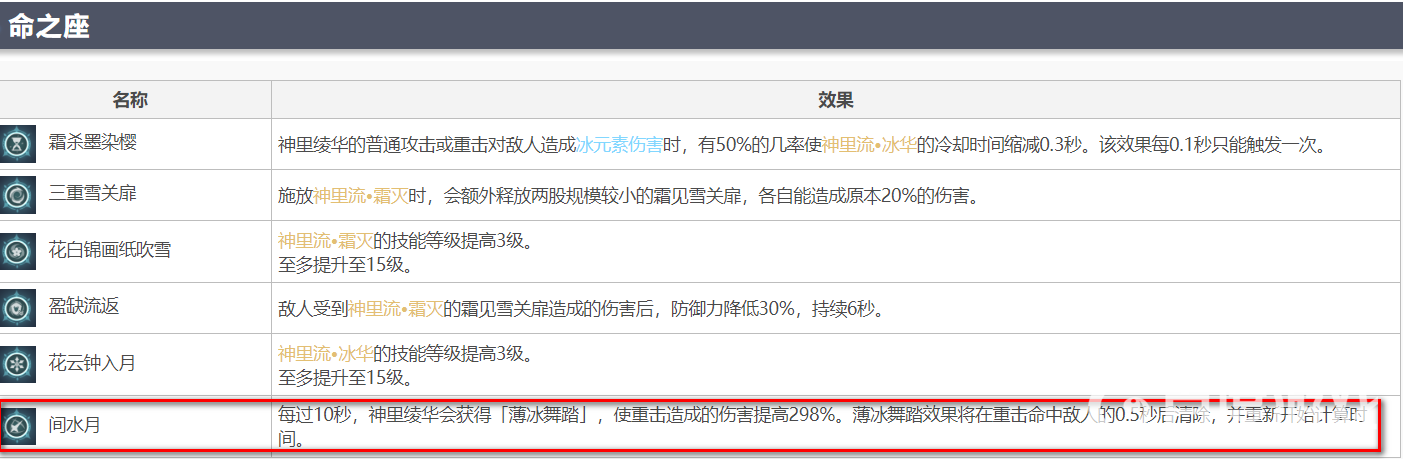Click the 花白锦画纸吹雪 constellation icon
This screenshot has width=1403, height=459.
click(18, 250)
